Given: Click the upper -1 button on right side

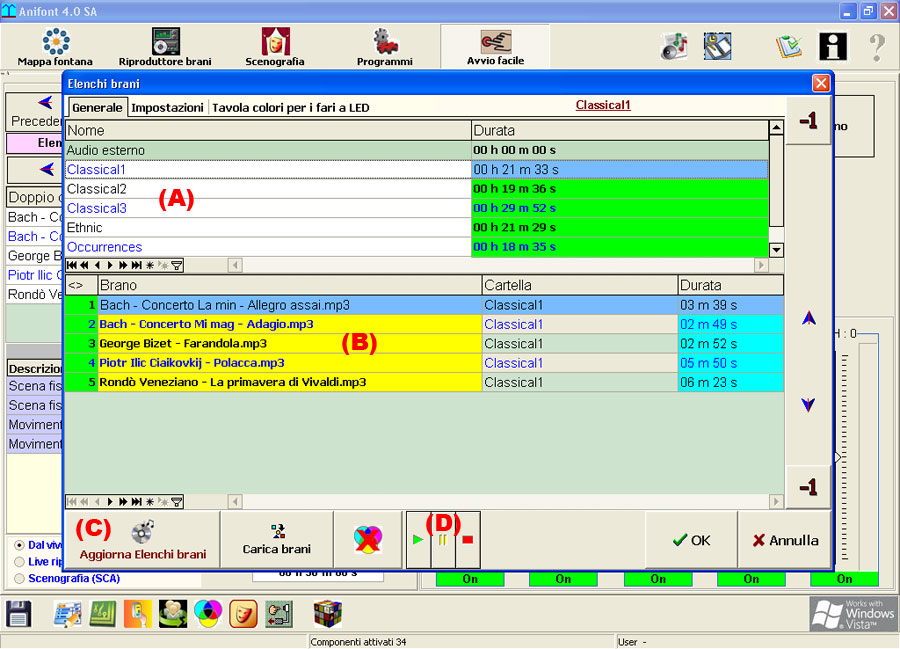Looking at the screenshot, I should pyautogui.click(x=808, y=121).
